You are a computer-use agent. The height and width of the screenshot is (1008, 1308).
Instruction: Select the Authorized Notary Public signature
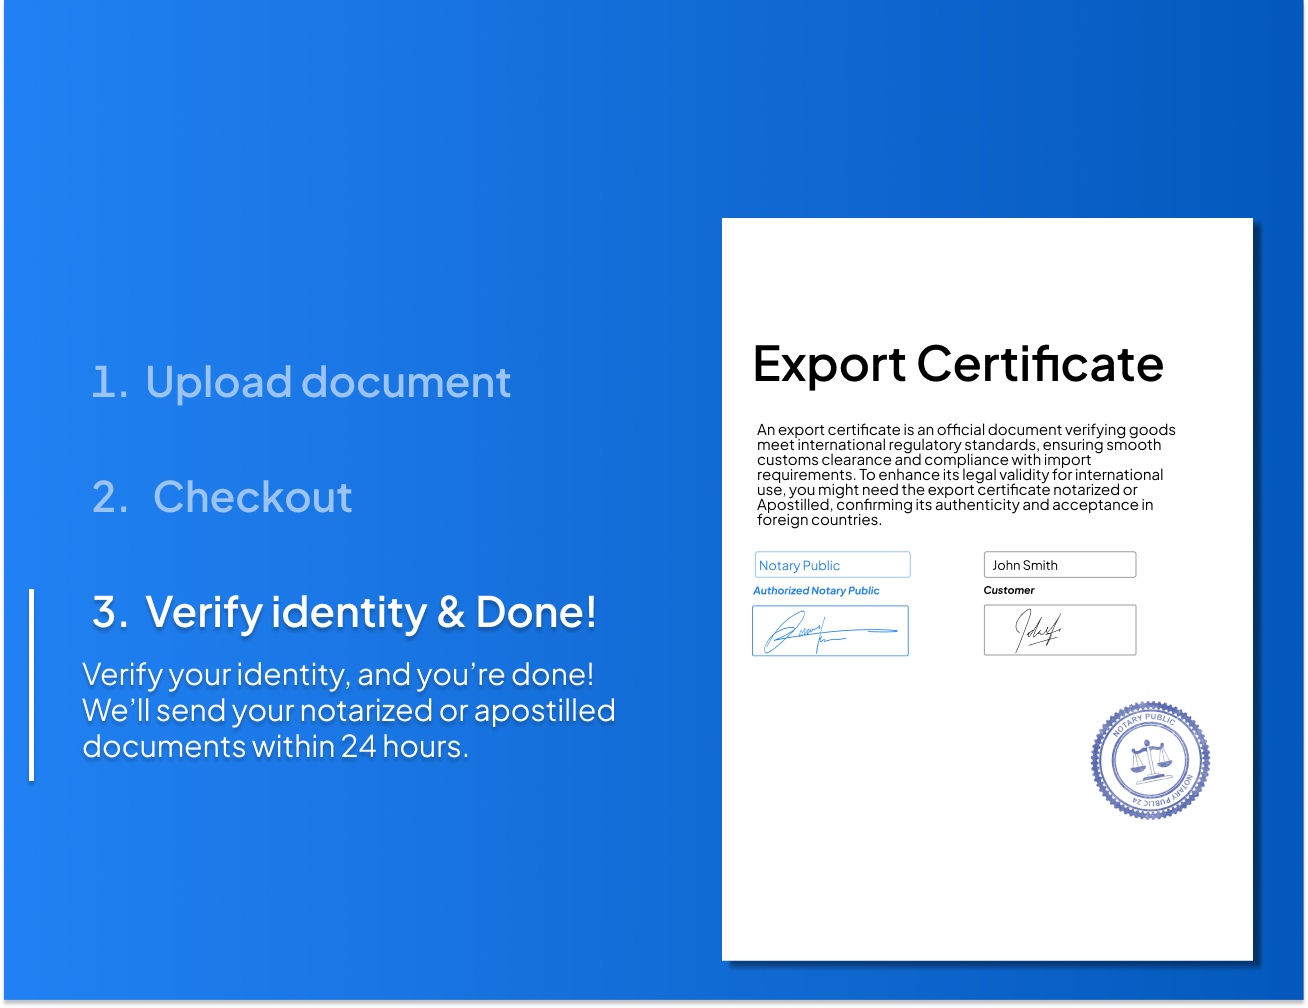pos(830,630)
